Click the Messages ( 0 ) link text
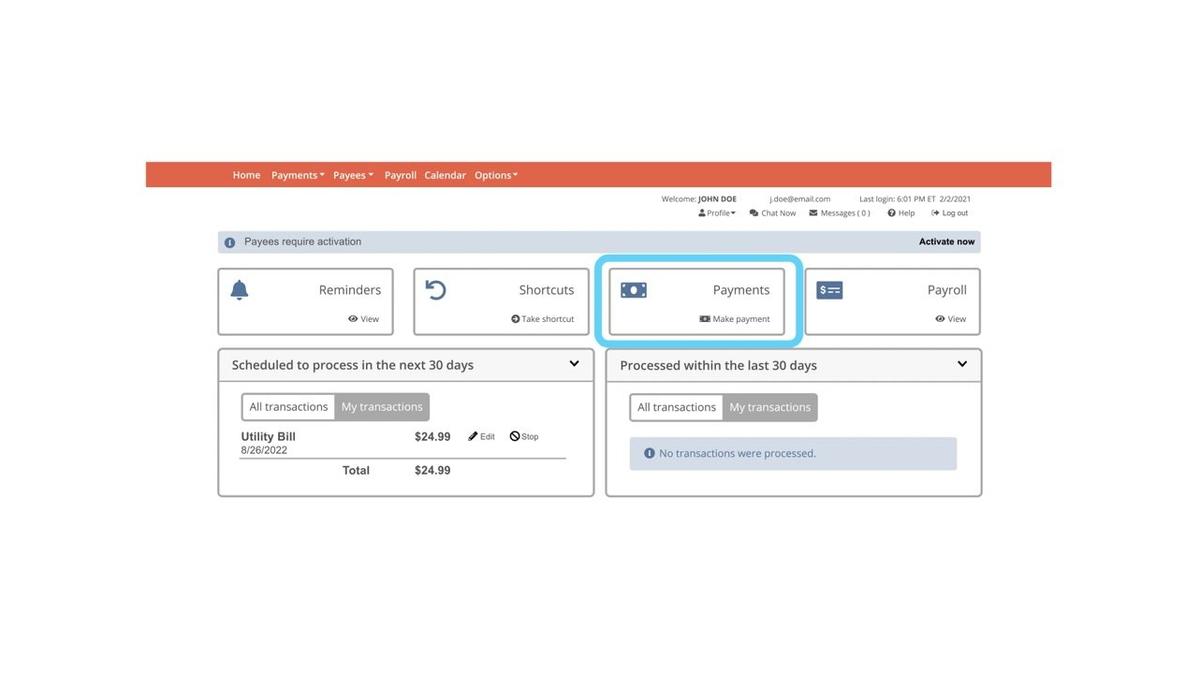This screenshot has width=1200, height=674. tap(845, 213)
